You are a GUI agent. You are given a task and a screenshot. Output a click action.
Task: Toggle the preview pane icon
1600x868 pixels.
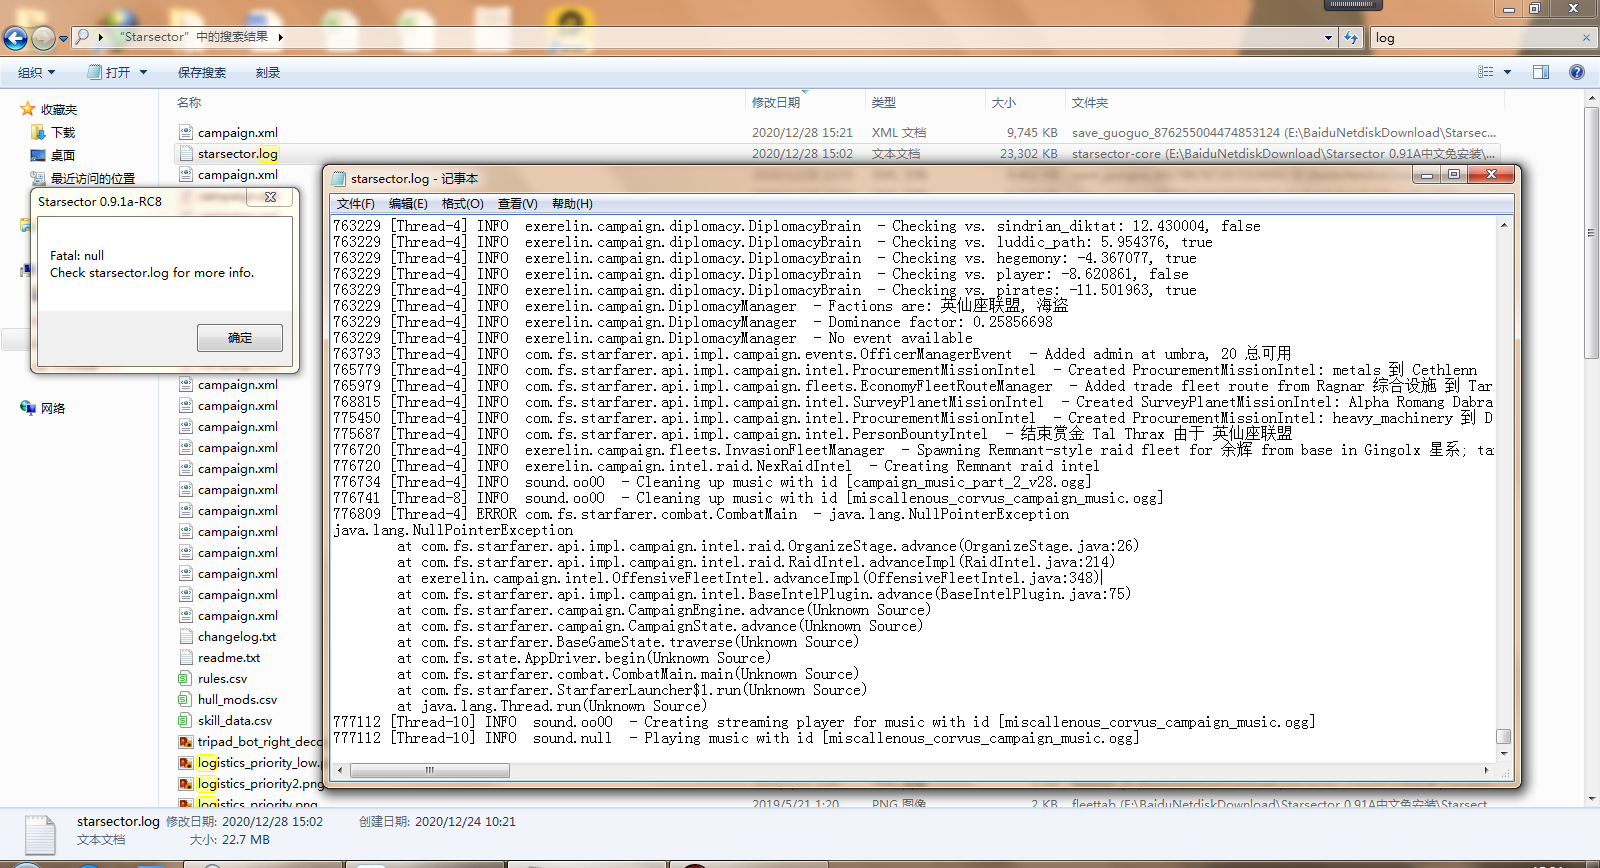pos(1540,72)
